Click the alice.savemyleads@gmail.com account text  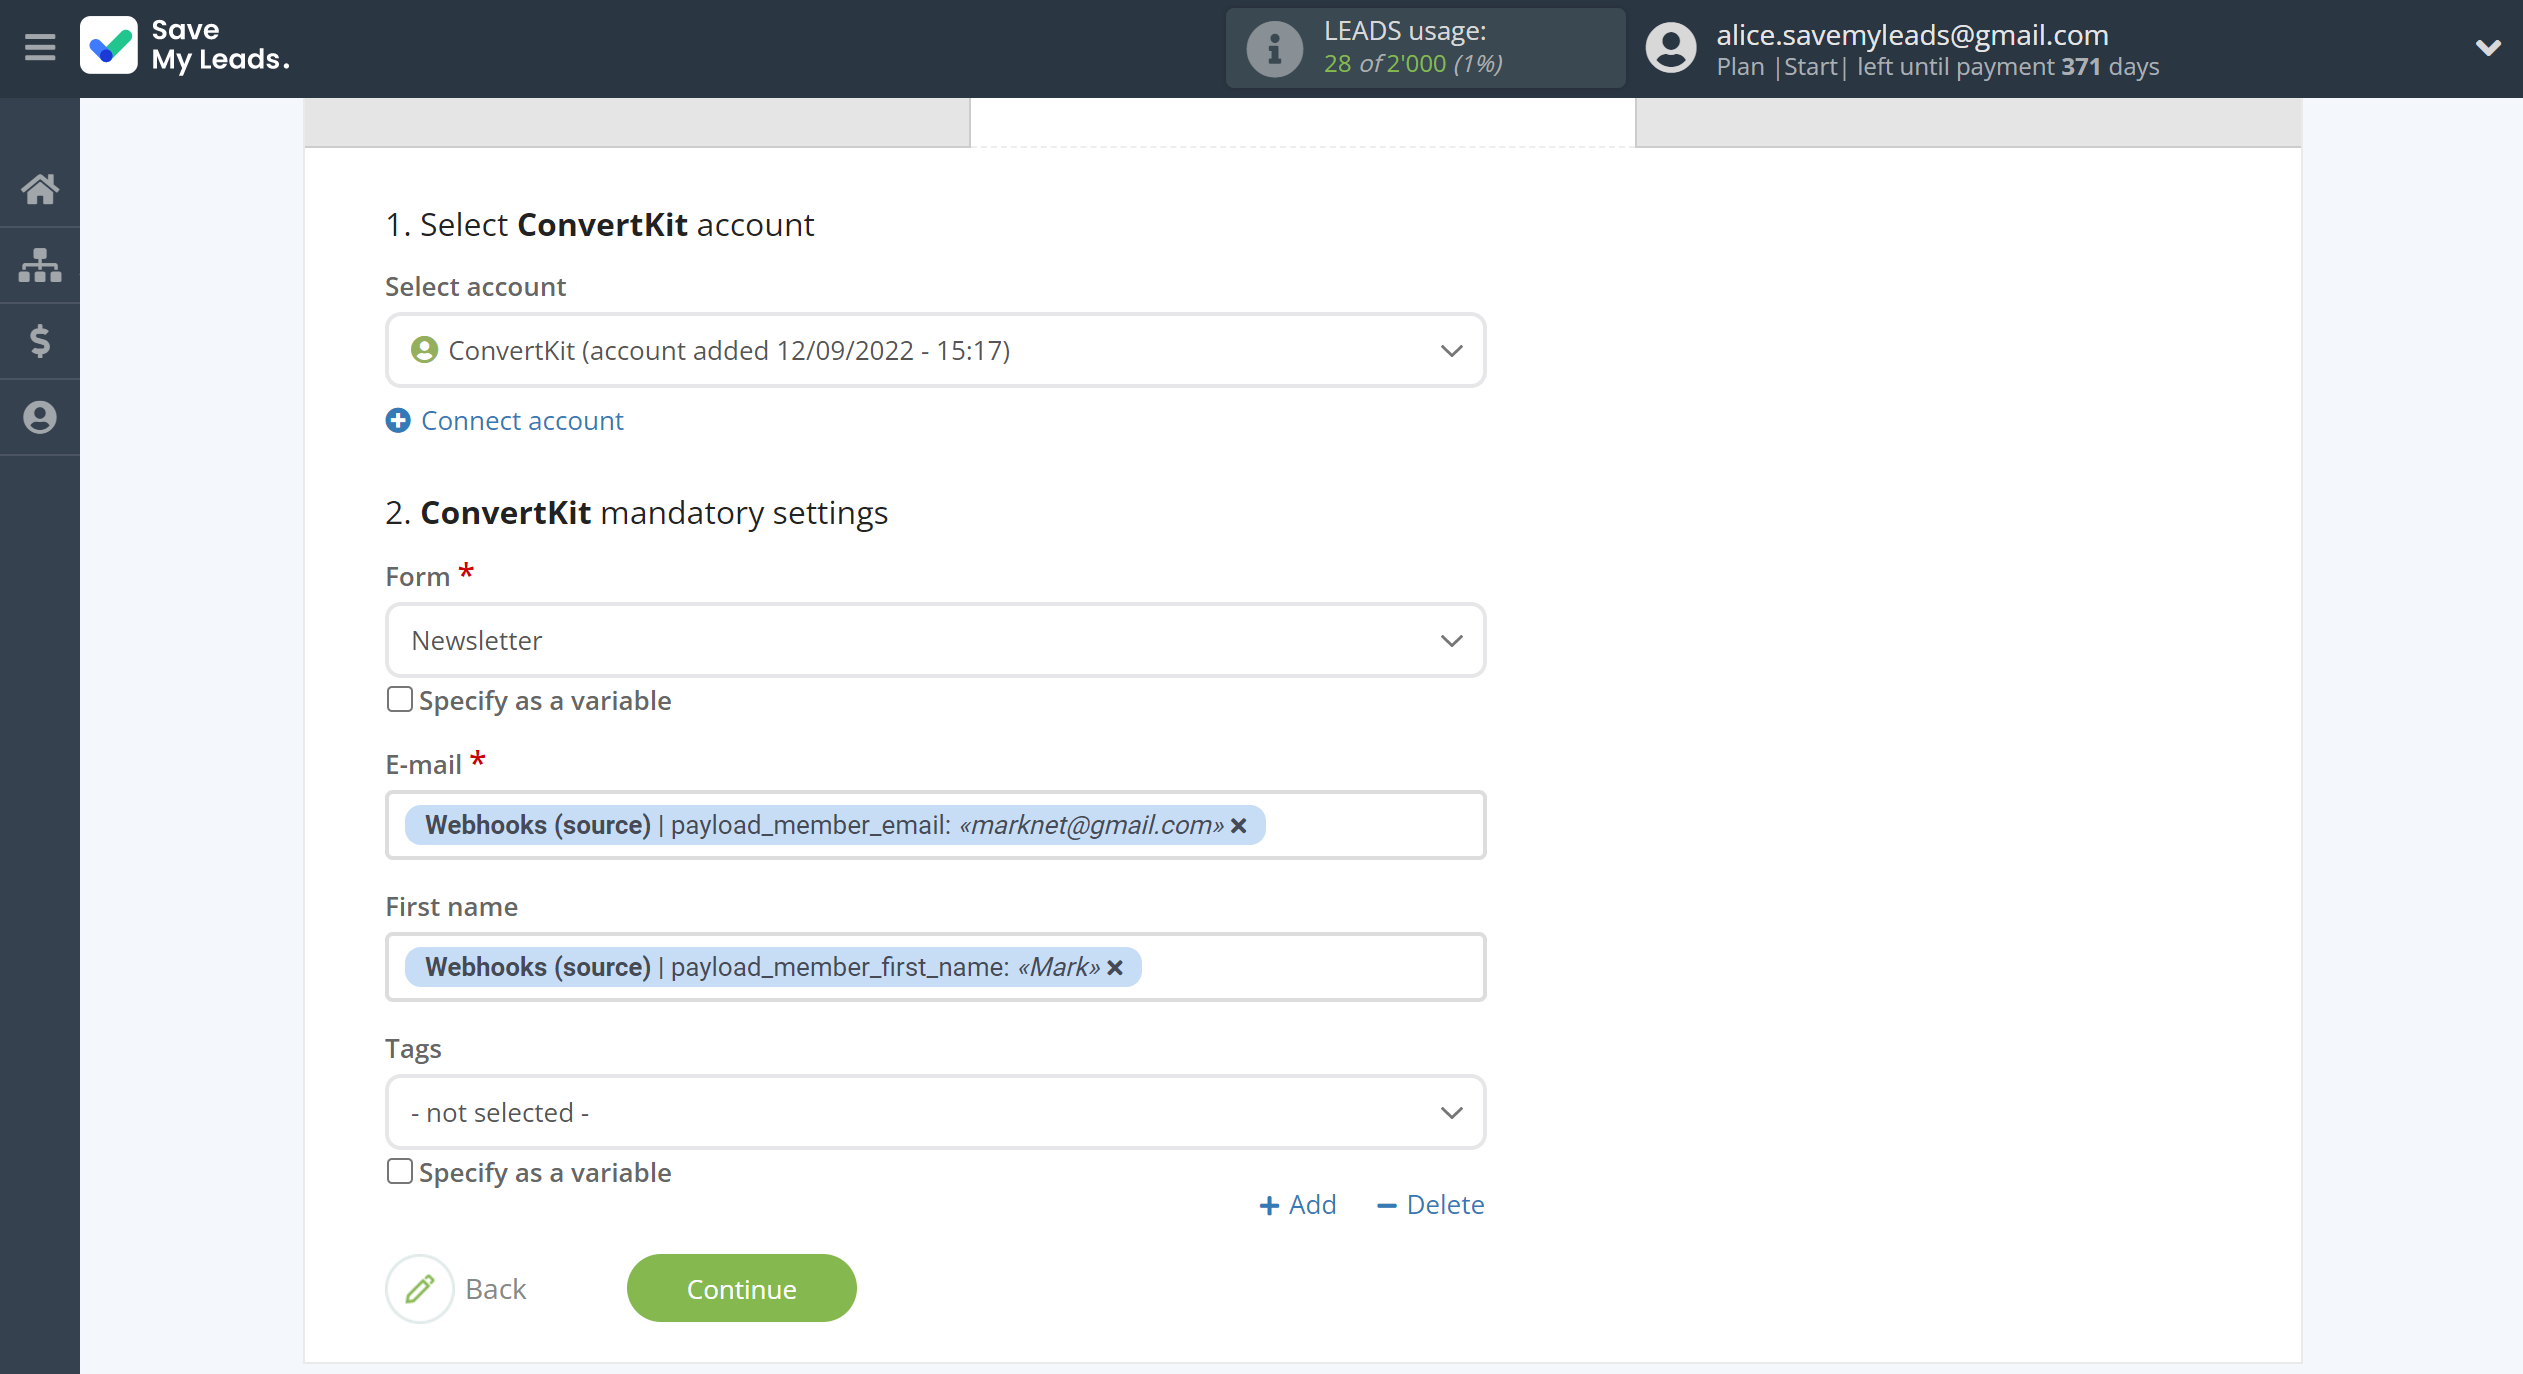tap(1912, 35)
